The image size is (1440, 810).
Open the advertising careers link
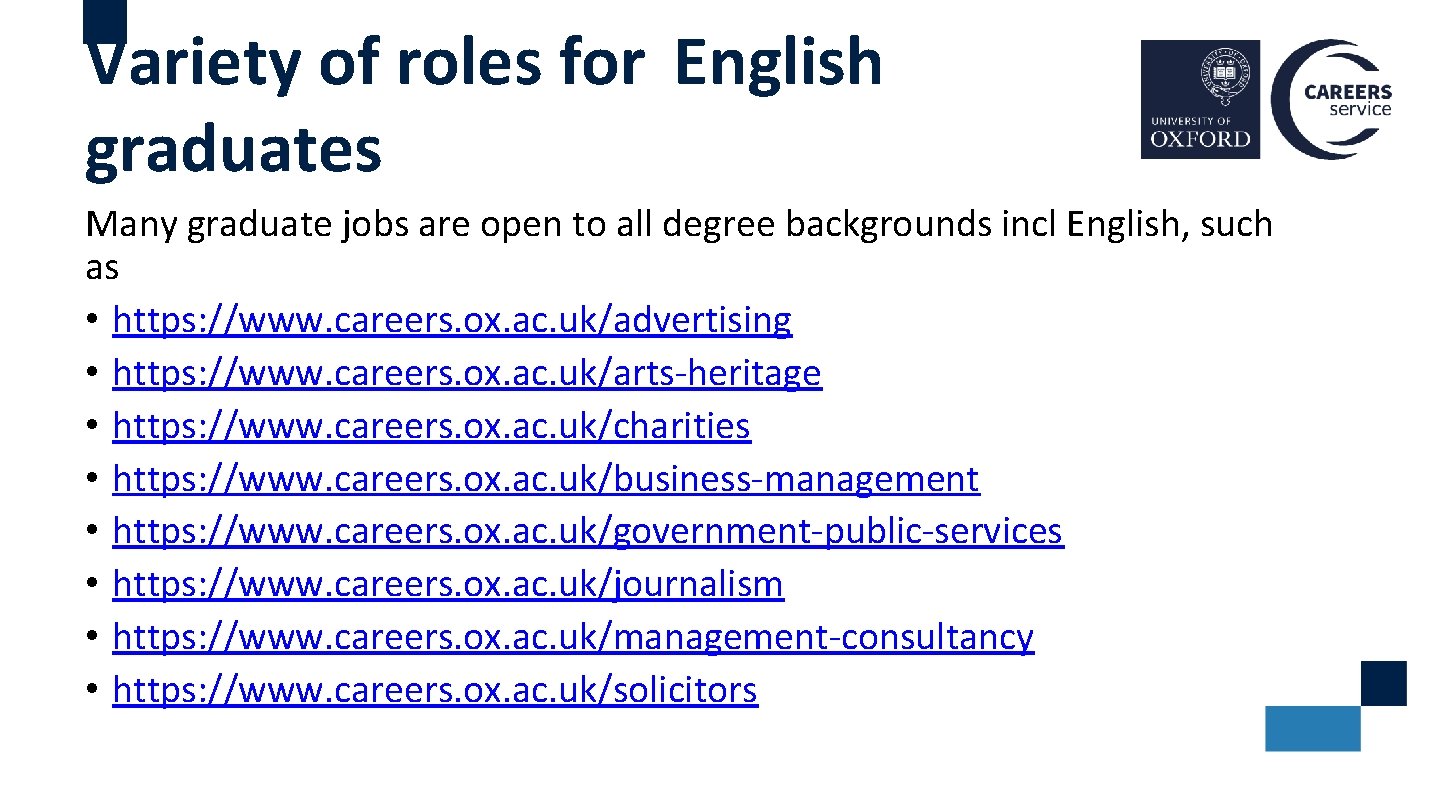pyautogui.click(x=451, y=321)
